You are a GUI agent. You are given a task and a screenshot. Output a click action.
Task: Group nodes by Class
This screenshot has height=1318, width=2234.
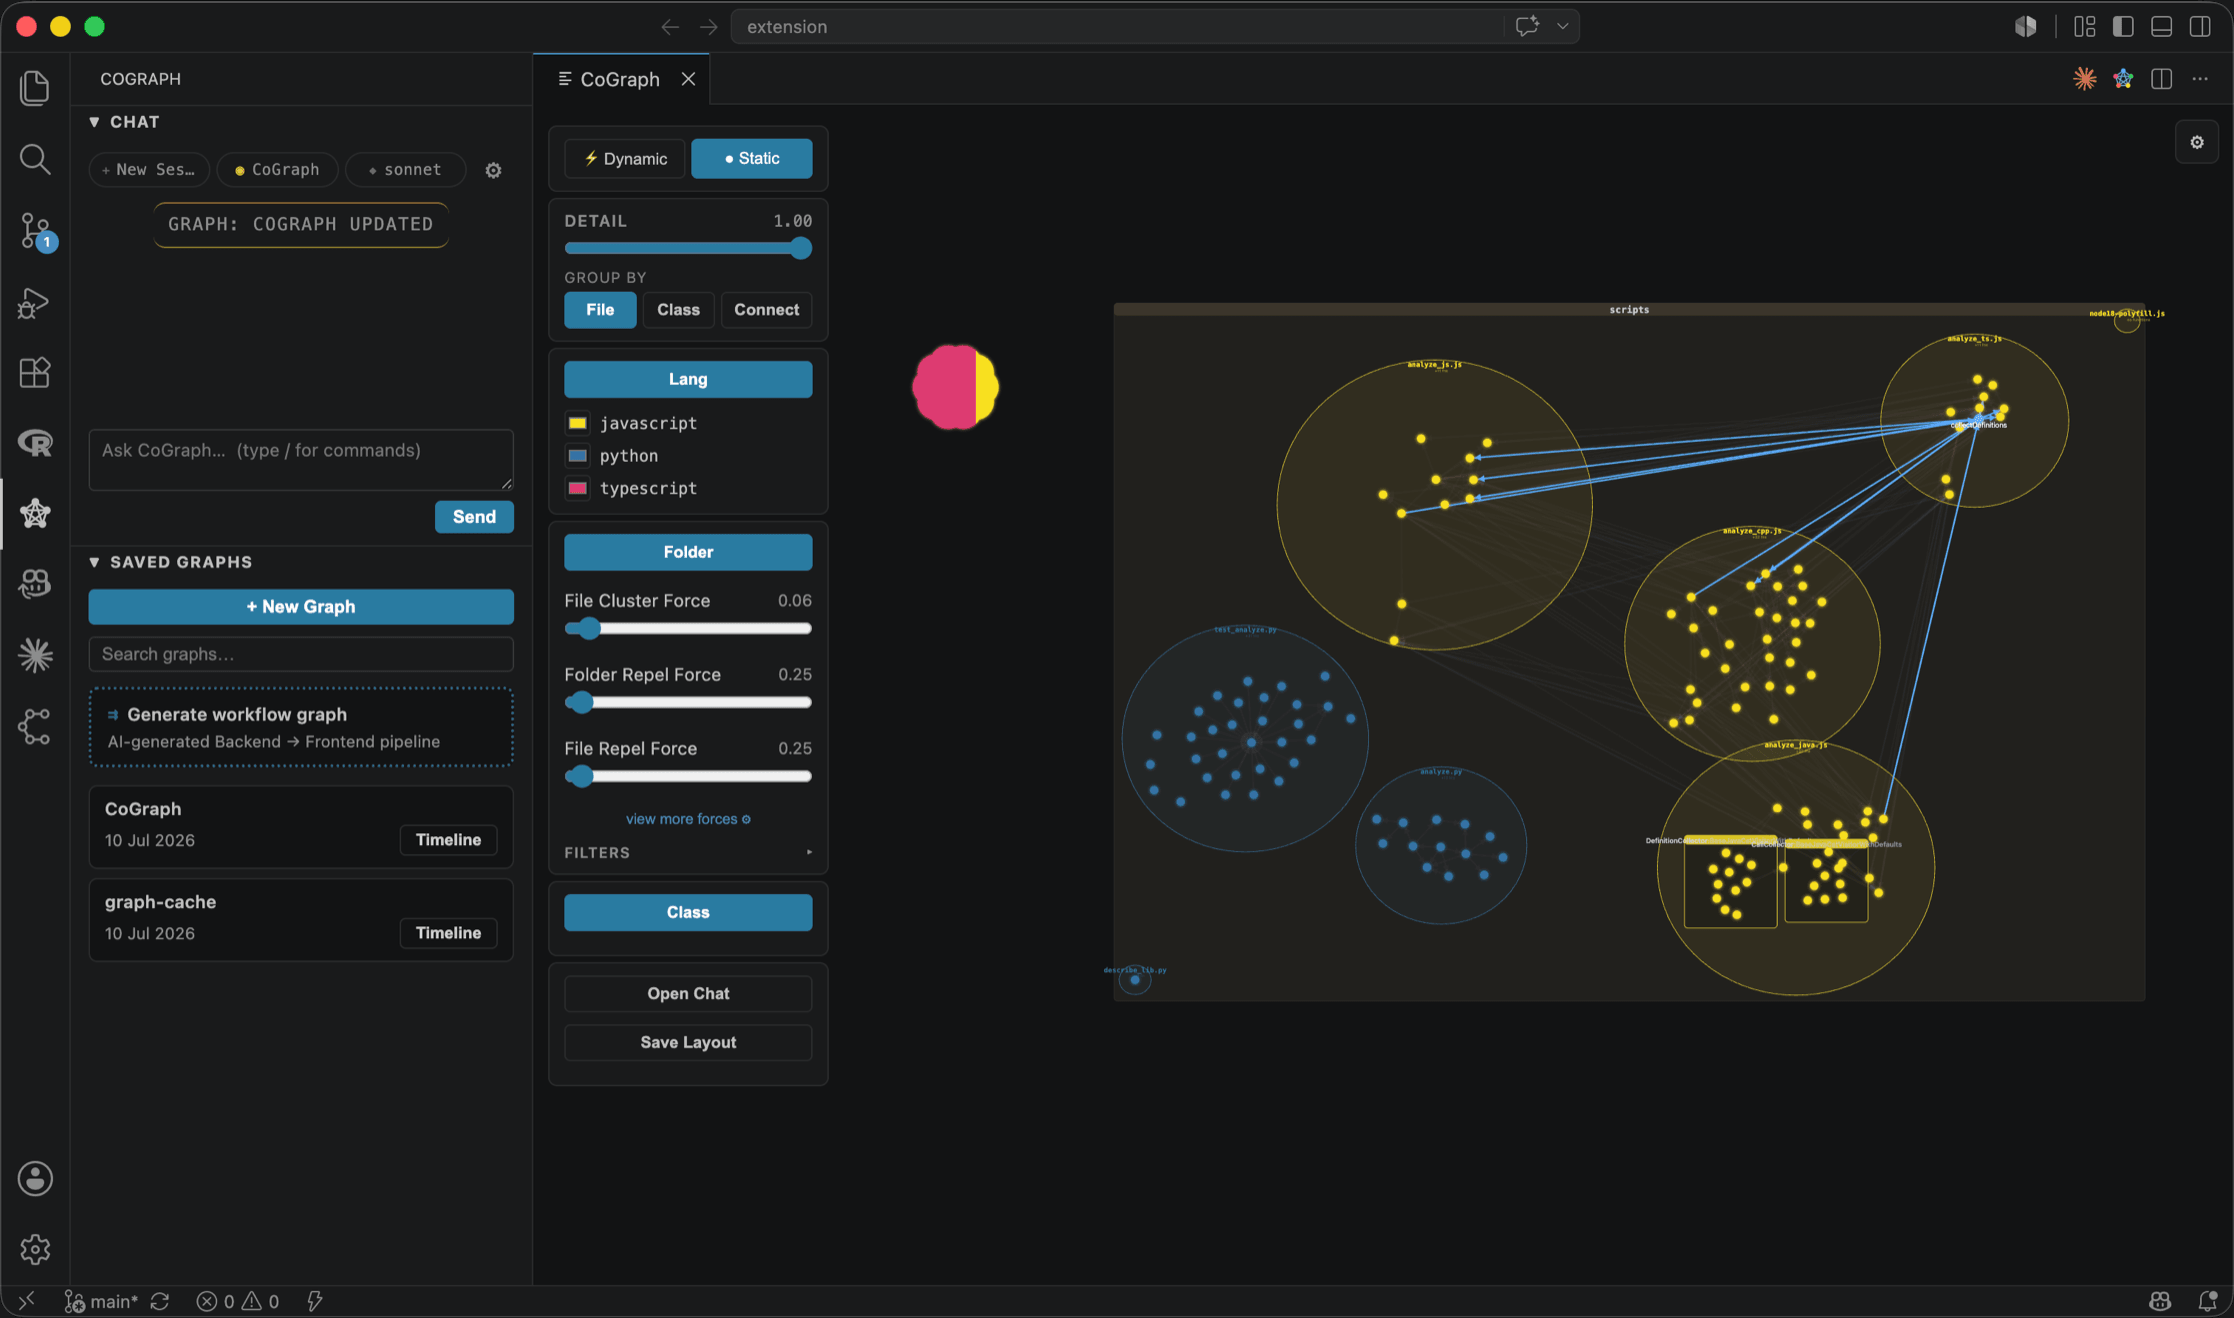(678, 310)
